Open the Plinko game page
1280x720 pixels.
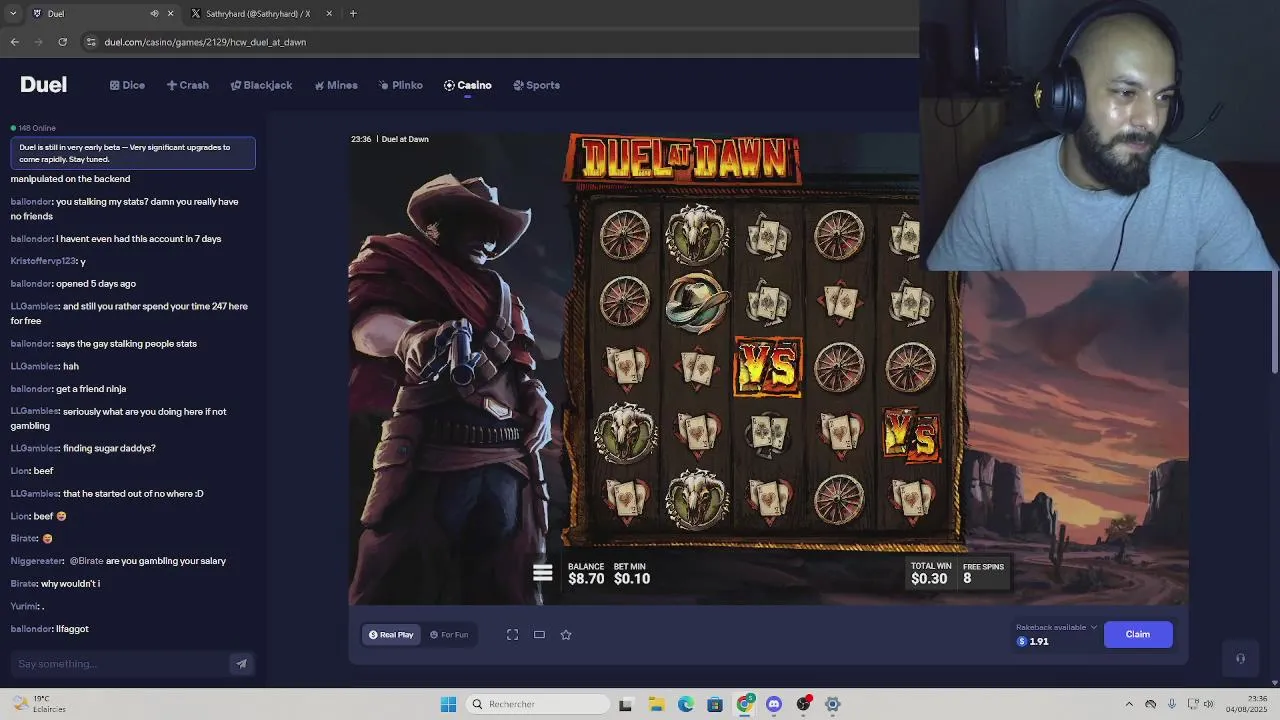tap(400, 85)
